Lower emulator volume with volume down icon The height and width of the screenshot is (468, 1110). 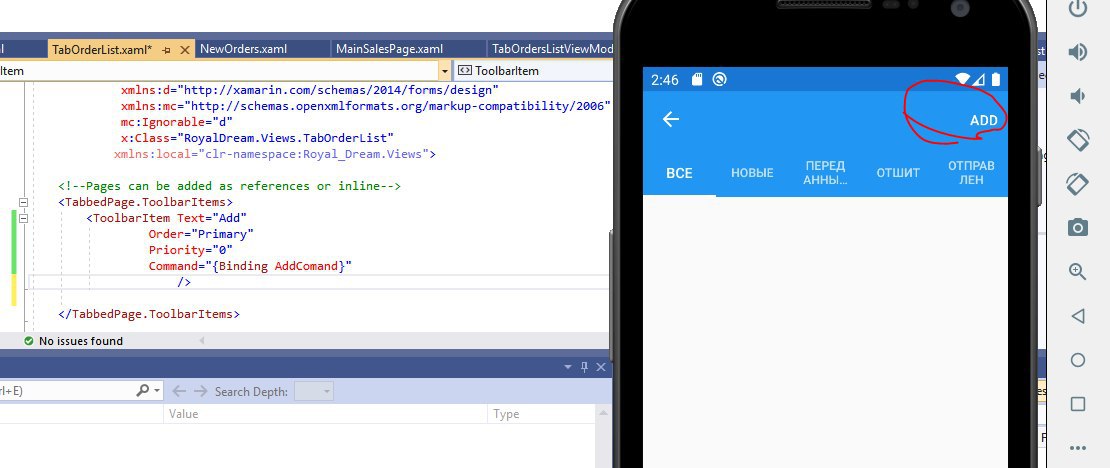[1077, 96]
